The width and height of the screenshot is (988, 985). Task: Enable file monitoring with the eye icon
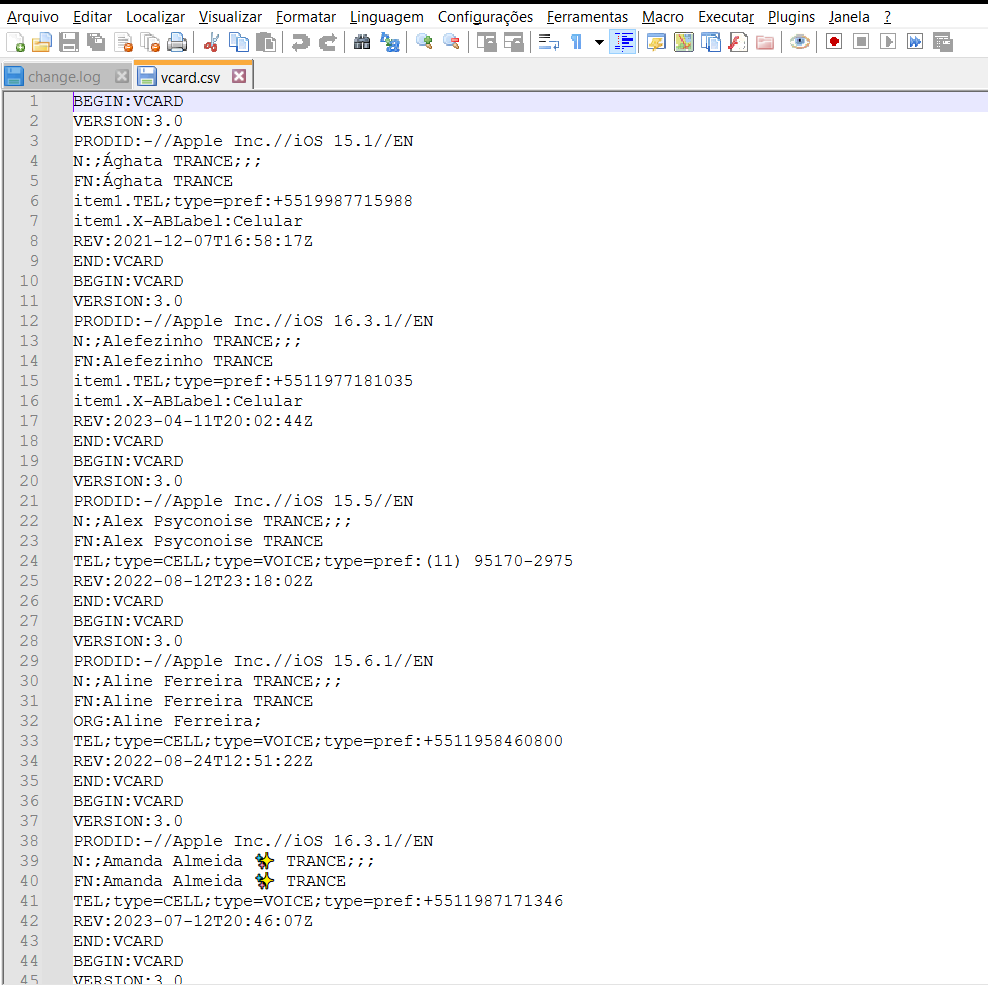tap(798, 41)
